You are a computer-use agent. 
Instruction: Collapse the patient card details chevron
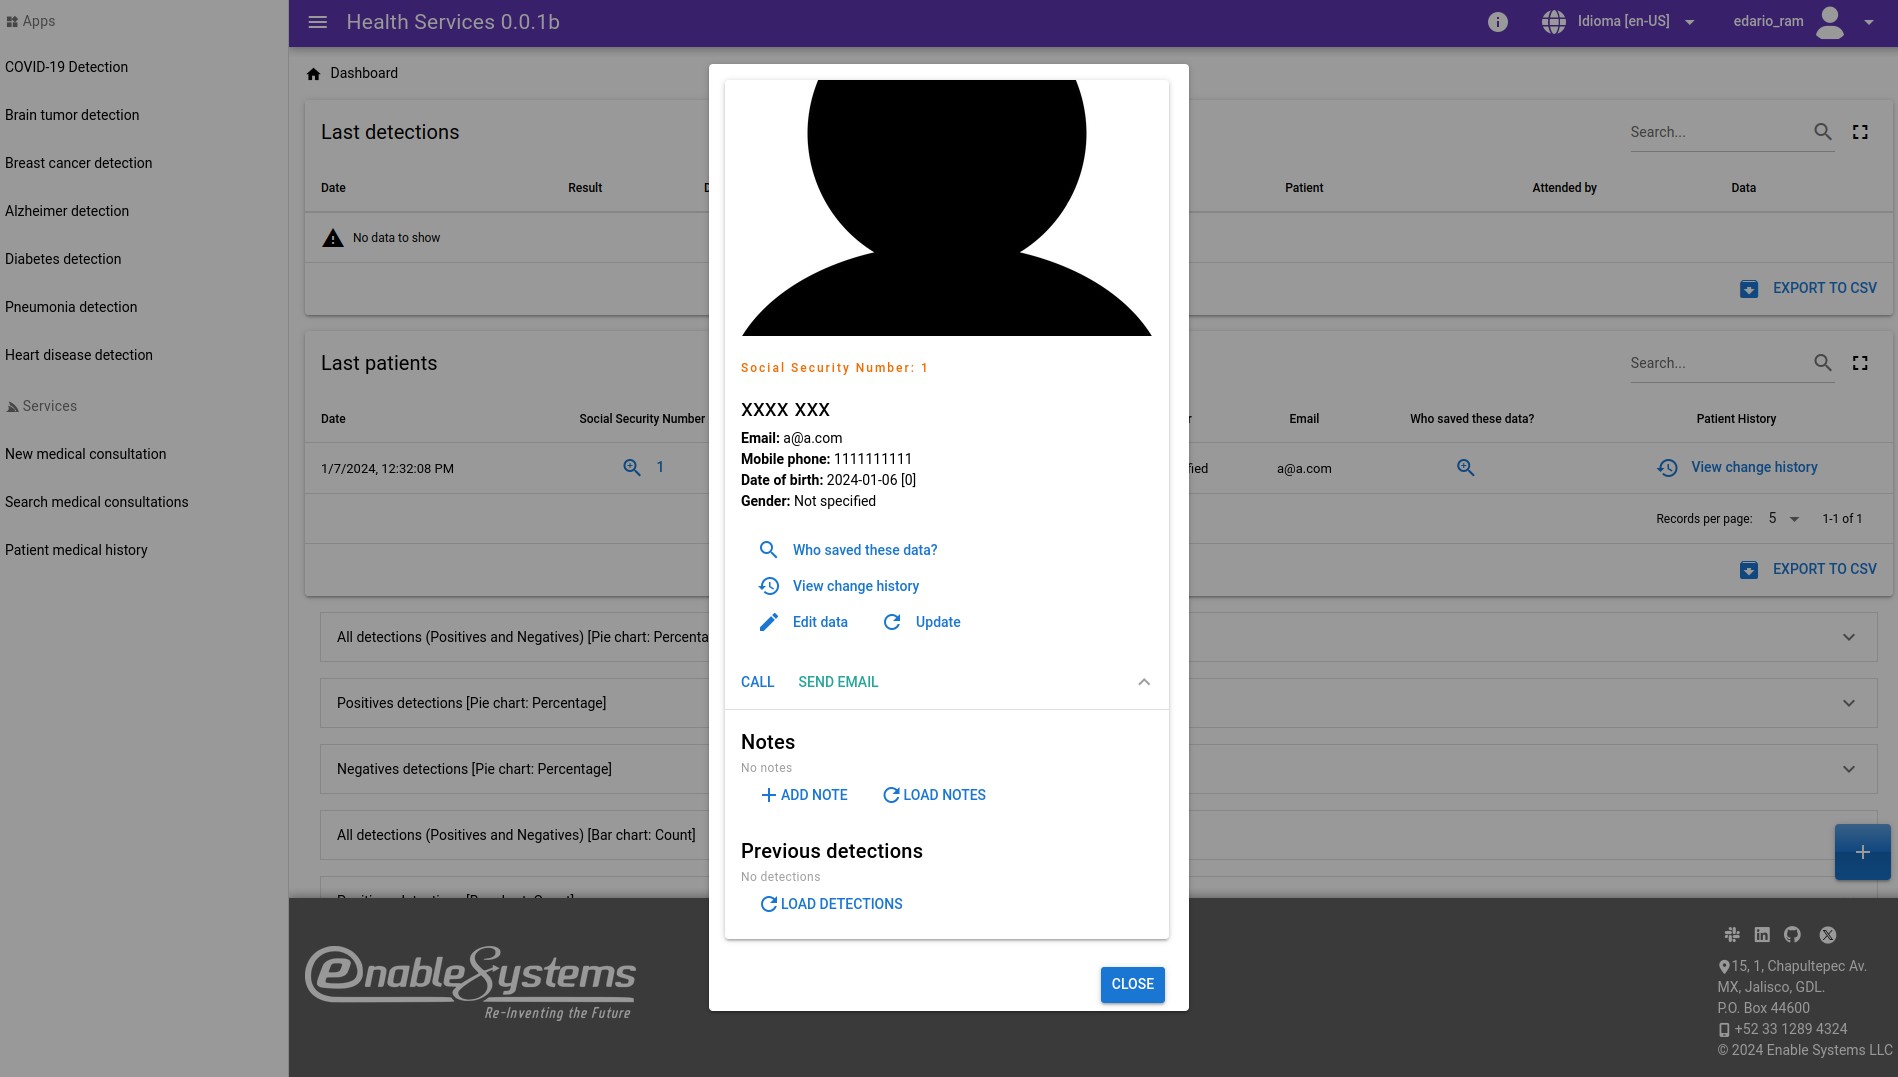[x=1144, y=682]
